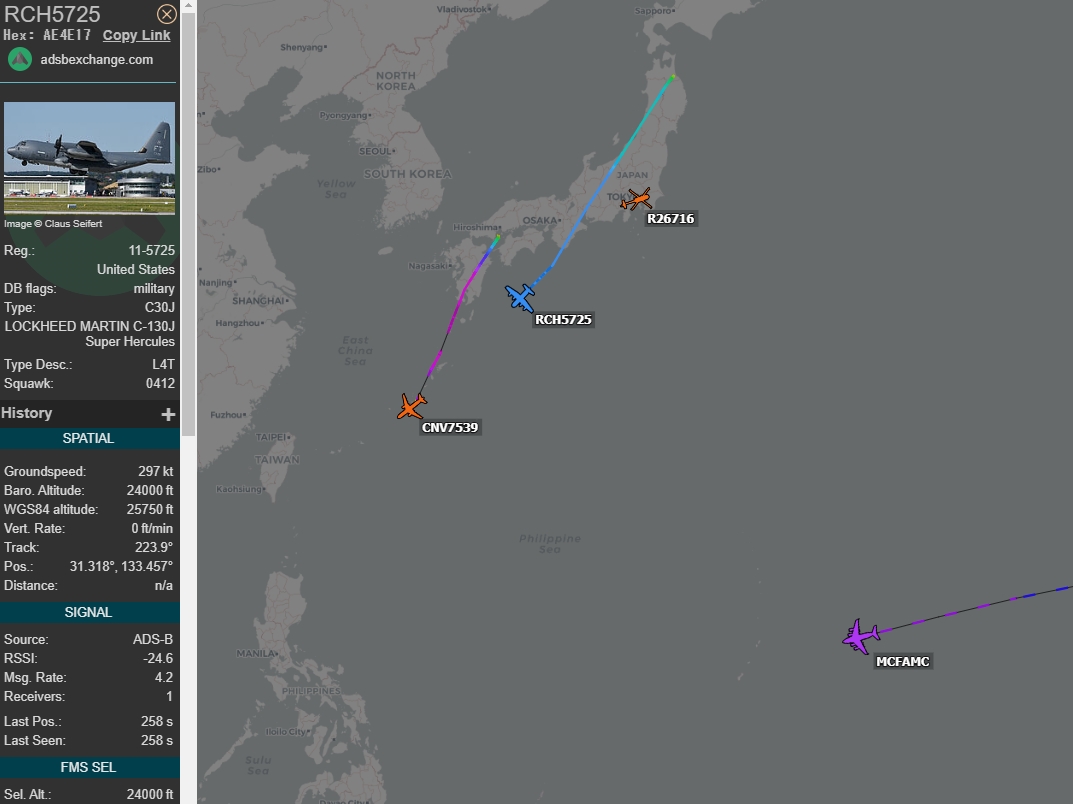Click the Sel. Alt. value 24000 ft
Screen dimensions: 1073x804
coord(150,795)
